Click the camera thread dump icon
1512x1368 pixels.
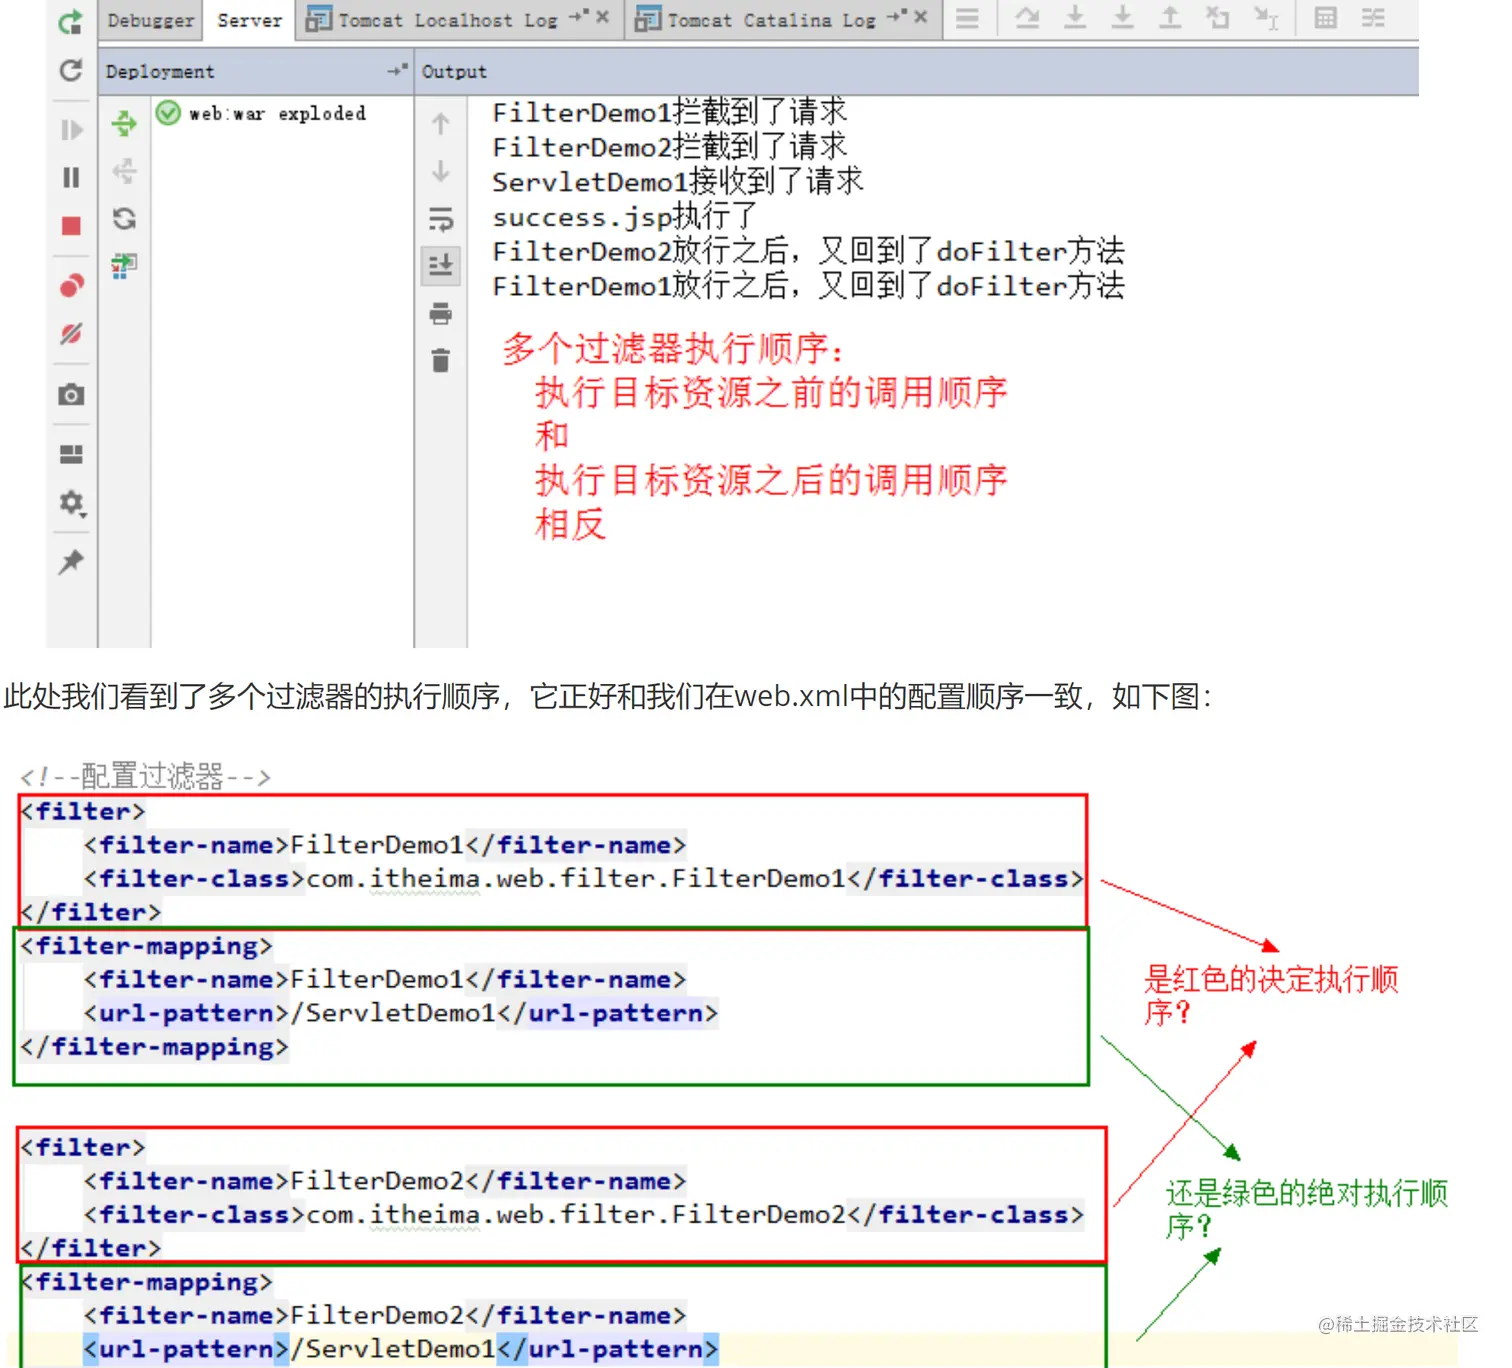click(x=70, y=394)
